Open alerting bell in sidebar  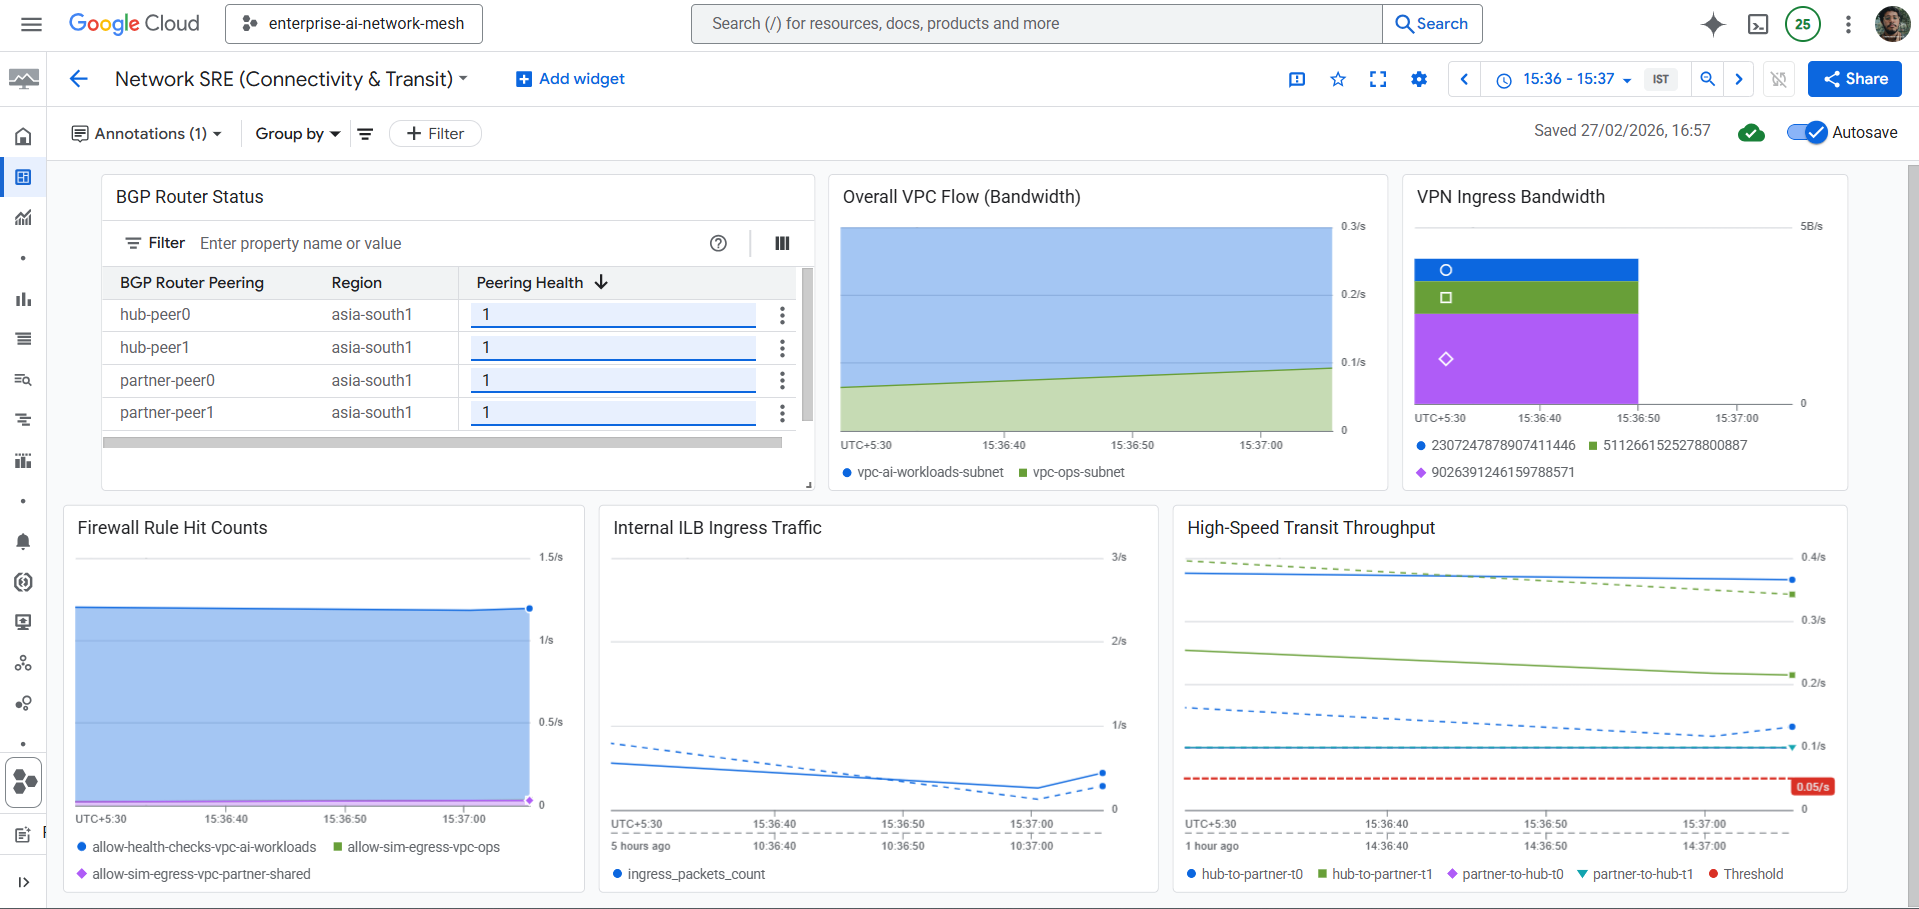point(23,541)
